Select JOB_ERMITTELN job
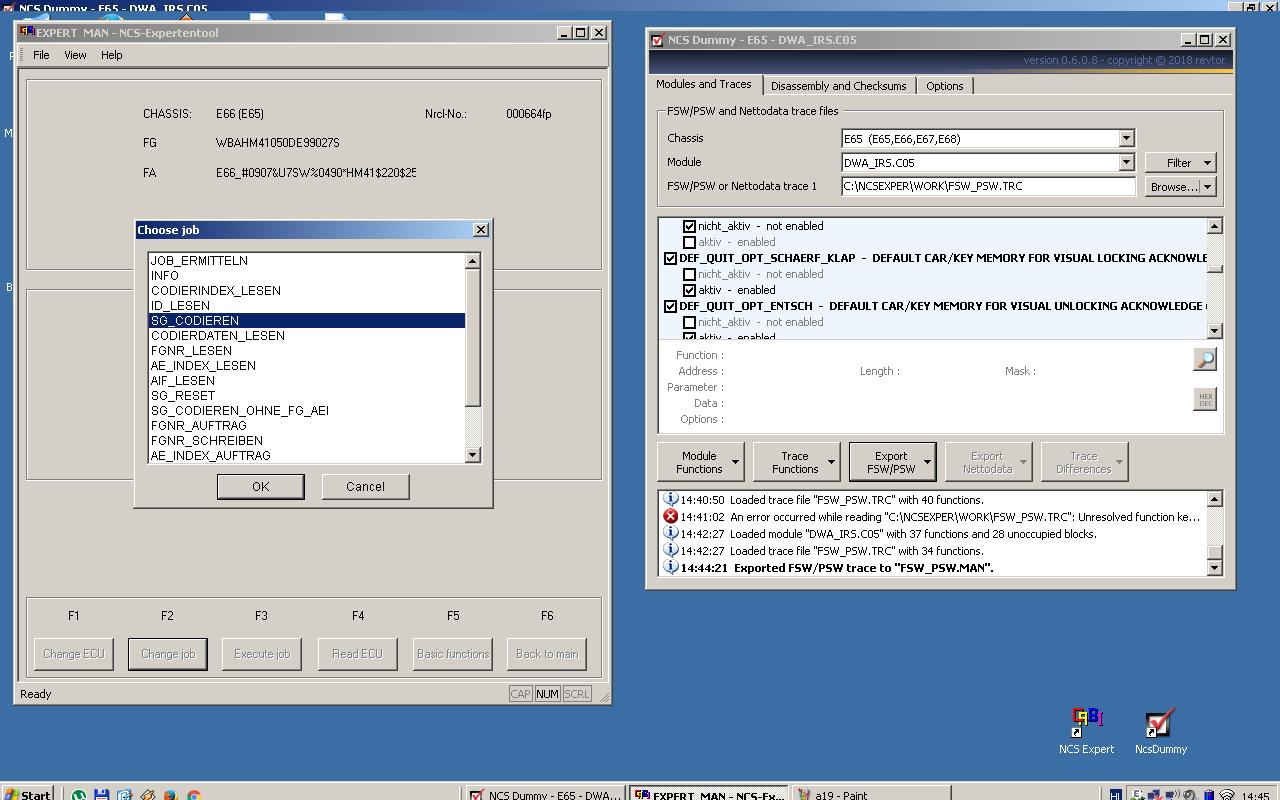Viewport: 1280px width, 800px height. [x=307, y=260]
